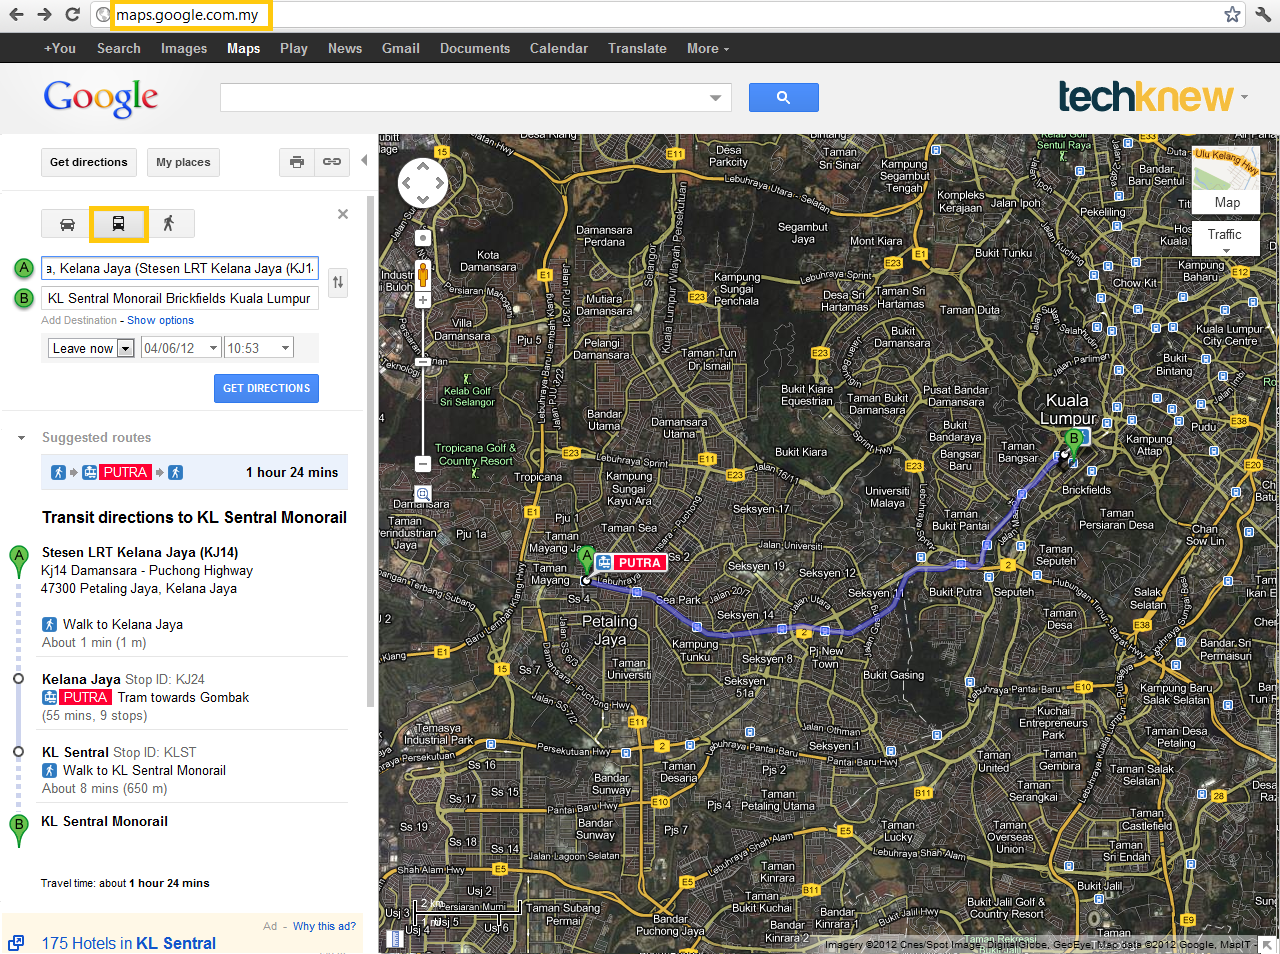Open Documents in the Google bar
This screenshot has width=1280, height=954.
click(x=475, y=48)
